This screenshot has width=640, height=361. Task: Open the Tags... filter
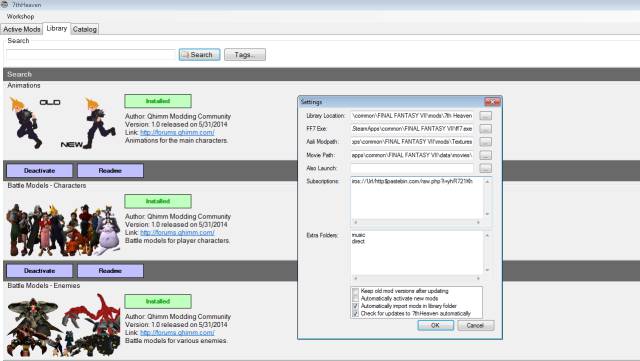click(x=244, y=55)
